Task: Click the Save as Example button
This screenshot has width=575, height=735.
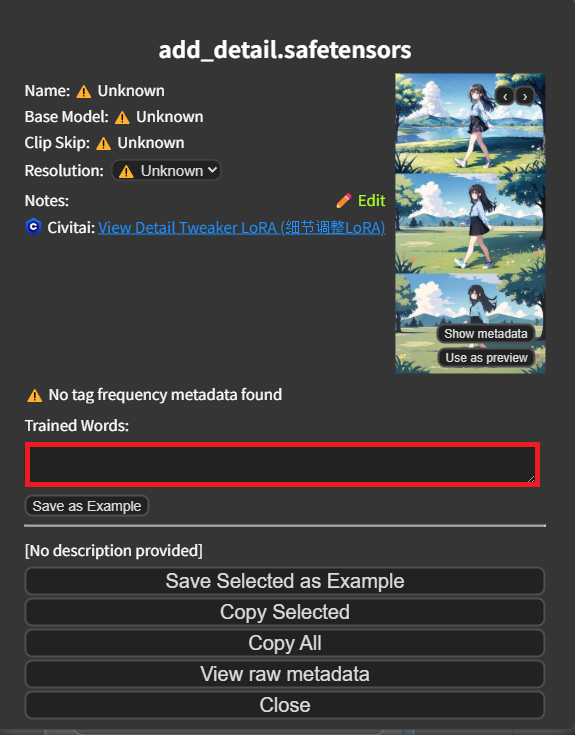Action: 87,506
